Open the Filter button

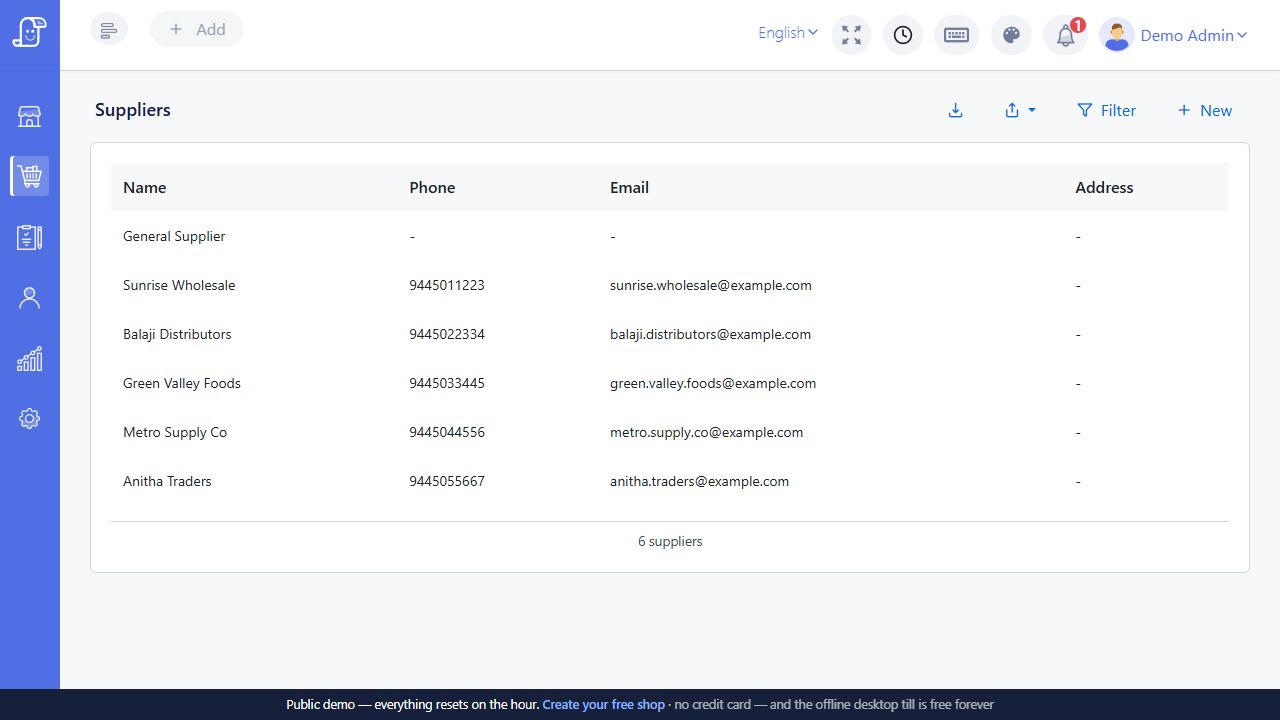point(1107,111)
